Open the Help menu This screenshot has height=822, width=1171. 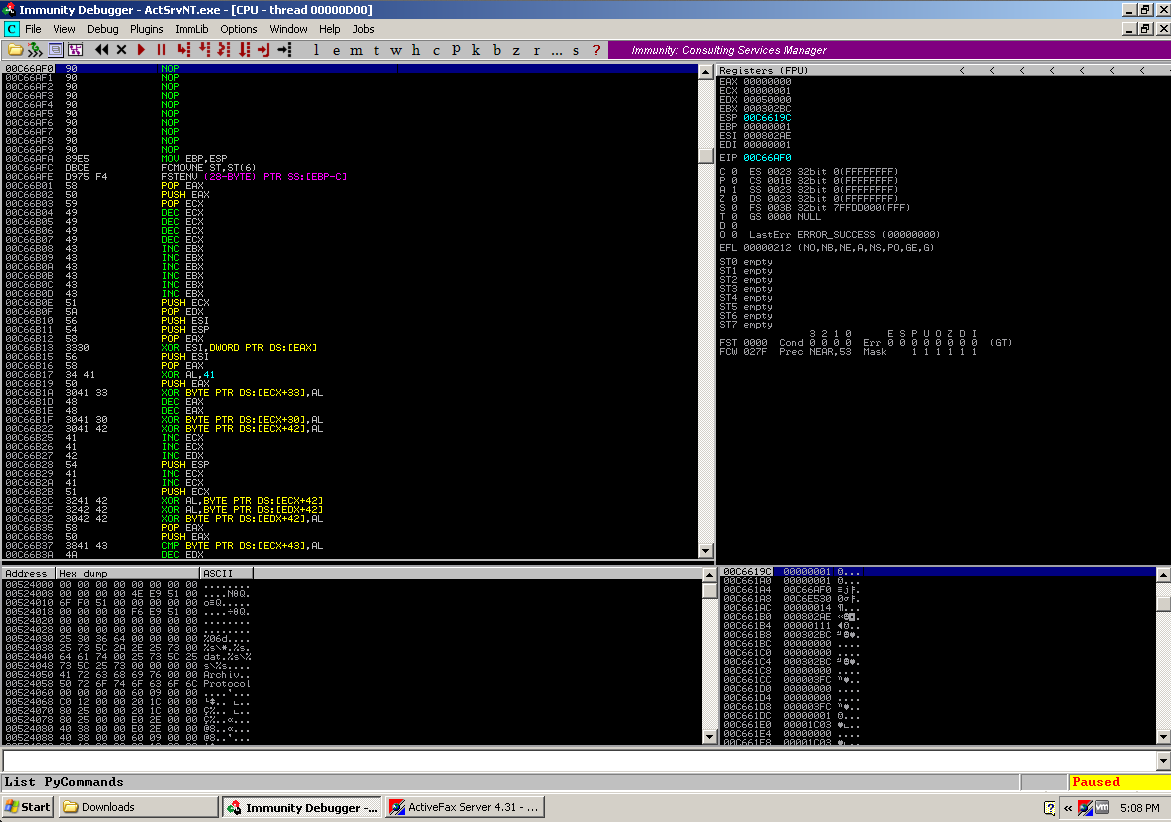click(x=329, y=29)
